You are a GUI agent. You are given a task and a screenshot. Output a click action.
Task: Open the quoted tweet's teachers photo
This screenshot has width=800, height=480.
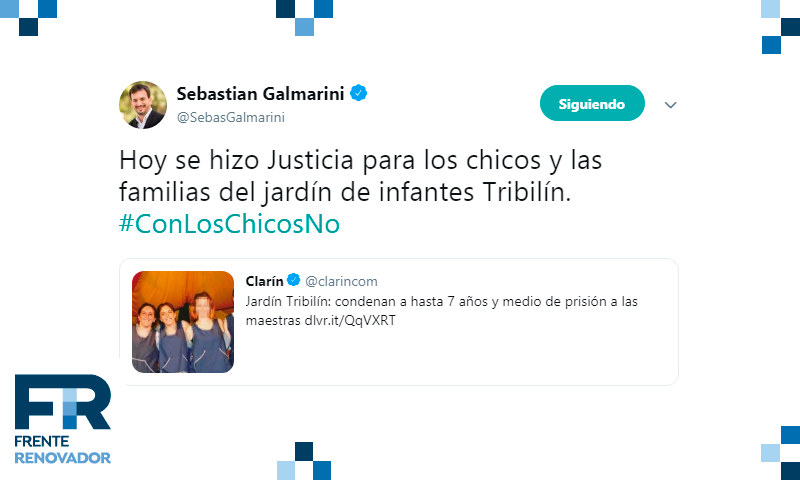tap(183, 322)
